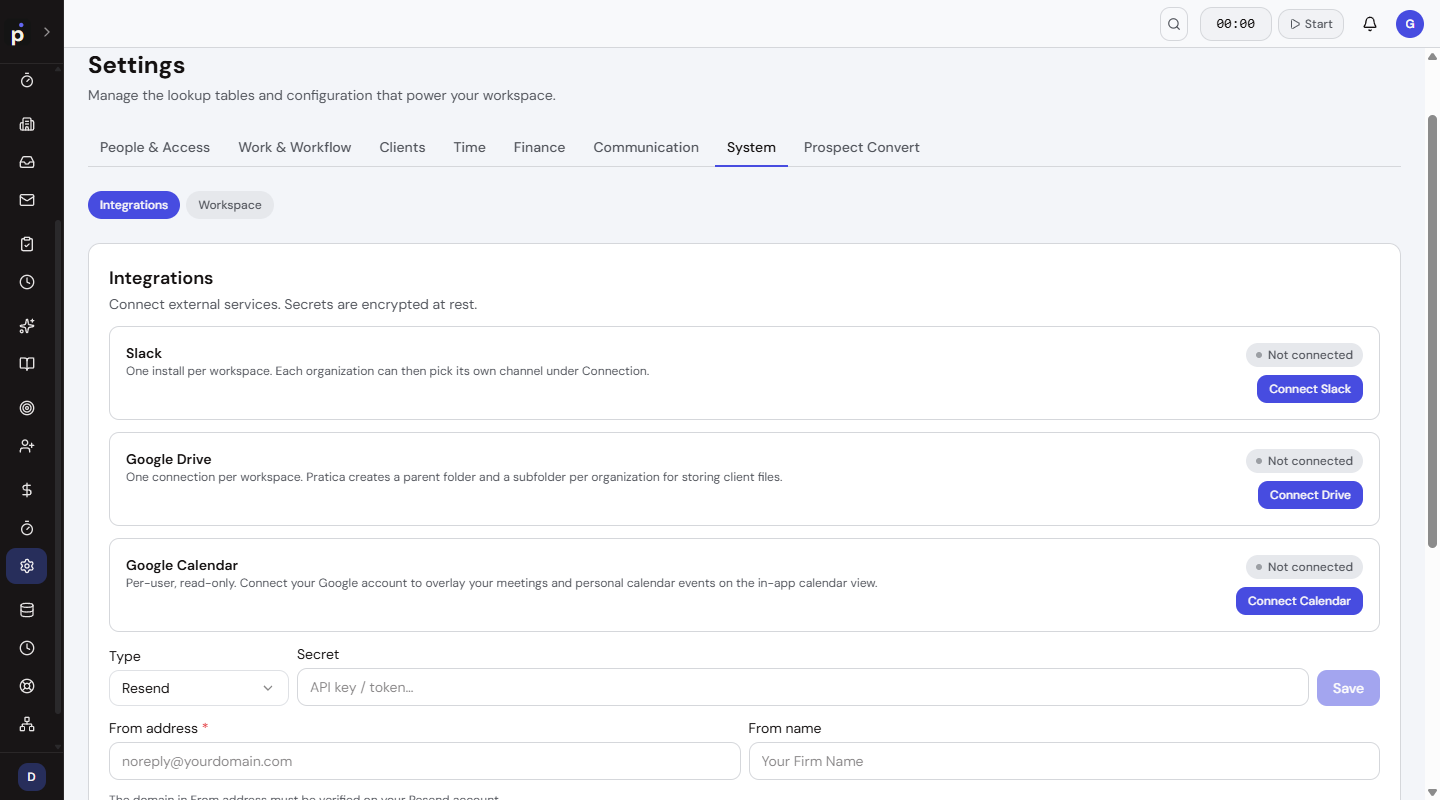Open the stopwatch icon below the dollar sign
Screen dimensions: 1440x800
27,528
